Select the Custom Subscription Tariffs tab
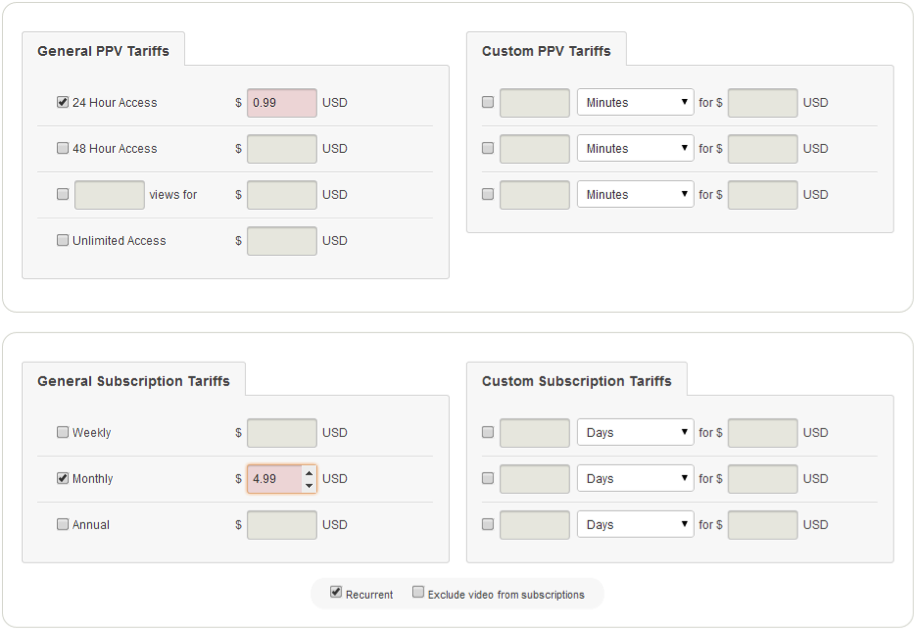This screenshot has height=630, width=915. 577,382
